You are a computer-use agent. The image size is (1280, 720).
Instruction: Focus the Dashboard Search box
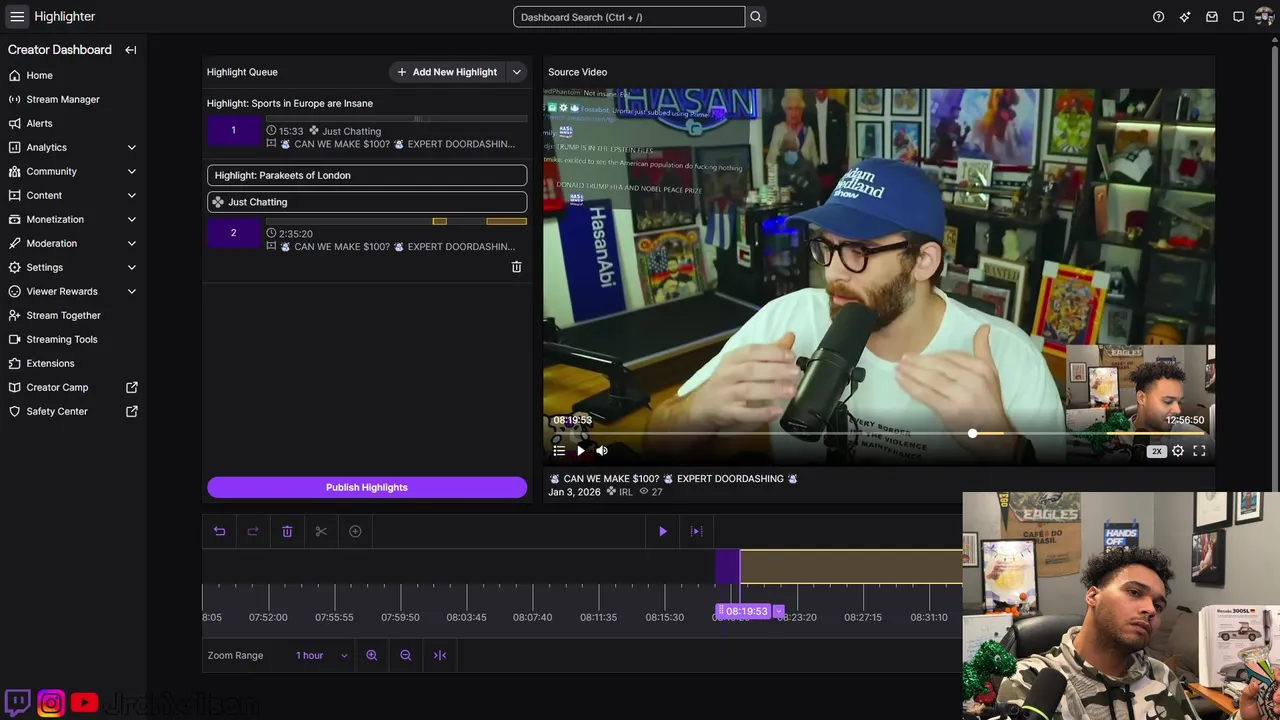pyautogui.click(x=629, y=17)
